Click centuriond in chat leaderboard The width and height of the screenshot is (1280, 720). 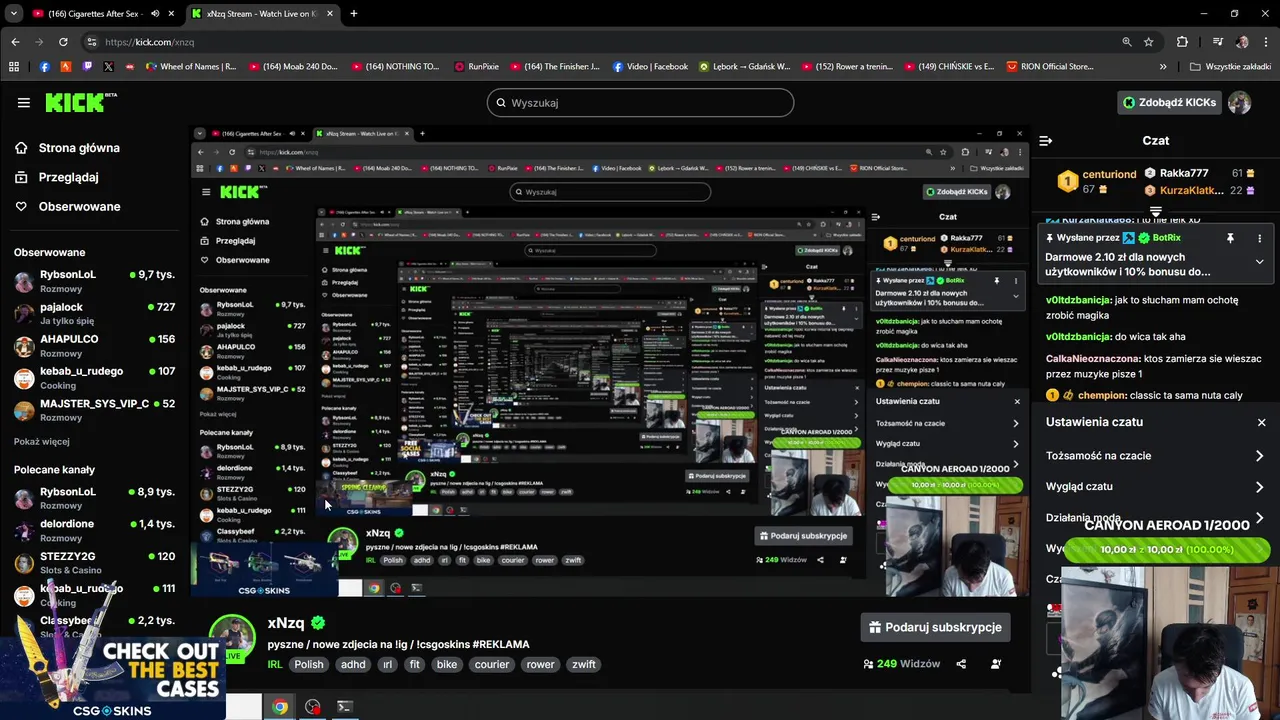coord(1109,174)
